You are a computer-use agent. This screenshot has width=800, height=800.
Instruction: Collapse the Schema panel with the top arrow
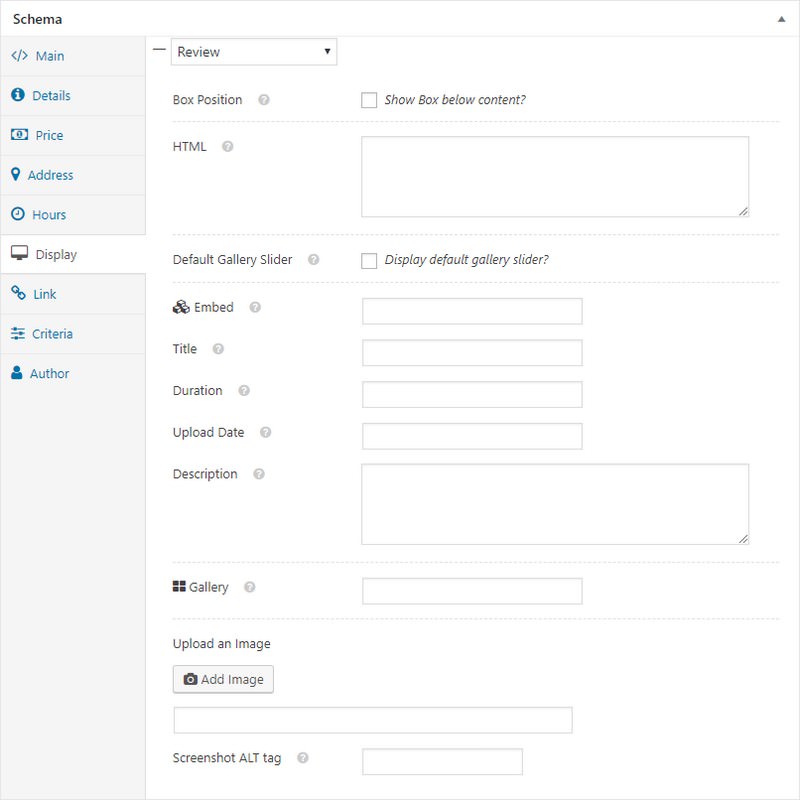[x=782, y=17]
